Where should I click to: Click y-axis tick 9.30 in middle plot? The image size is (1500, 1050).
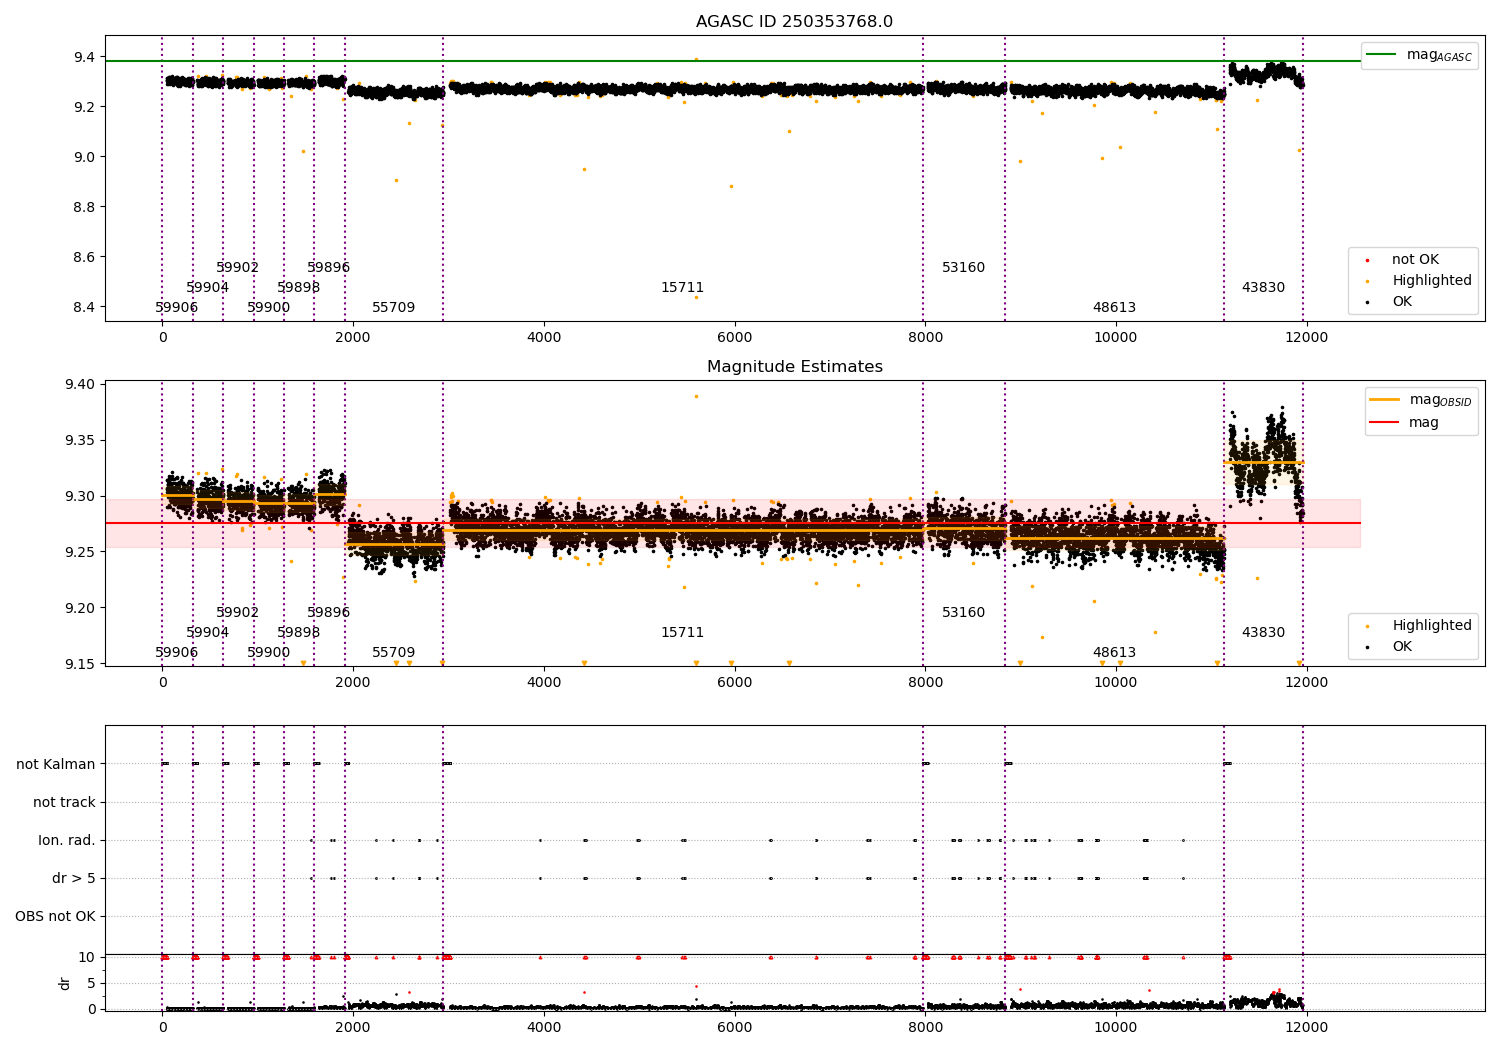pyautogui.click(x=82, y=496)
